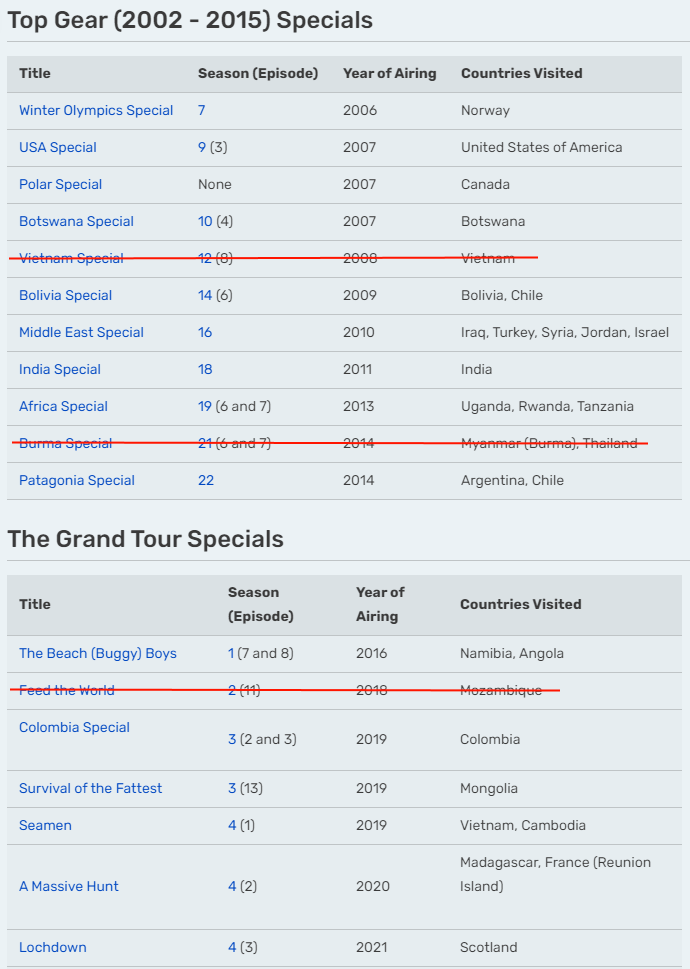Open A Massive Hunt link
The height and width of the screenshot is (969, 690).
pos(69,886)
